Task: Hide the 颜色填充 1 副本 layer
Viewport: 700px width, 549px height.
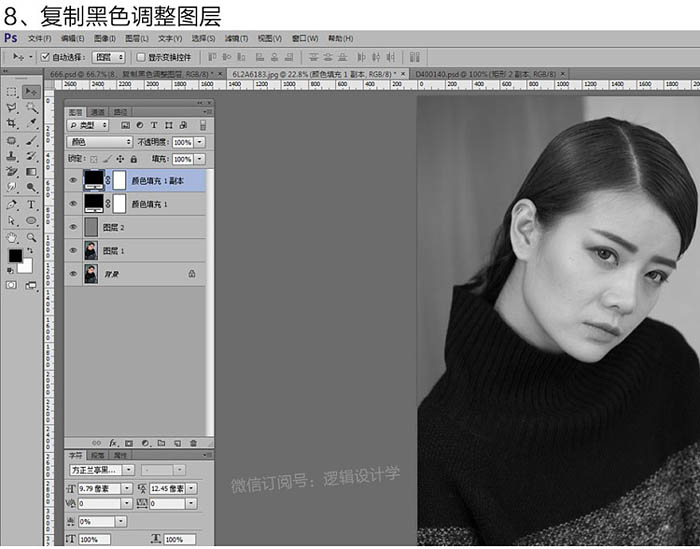Action: 73,180
